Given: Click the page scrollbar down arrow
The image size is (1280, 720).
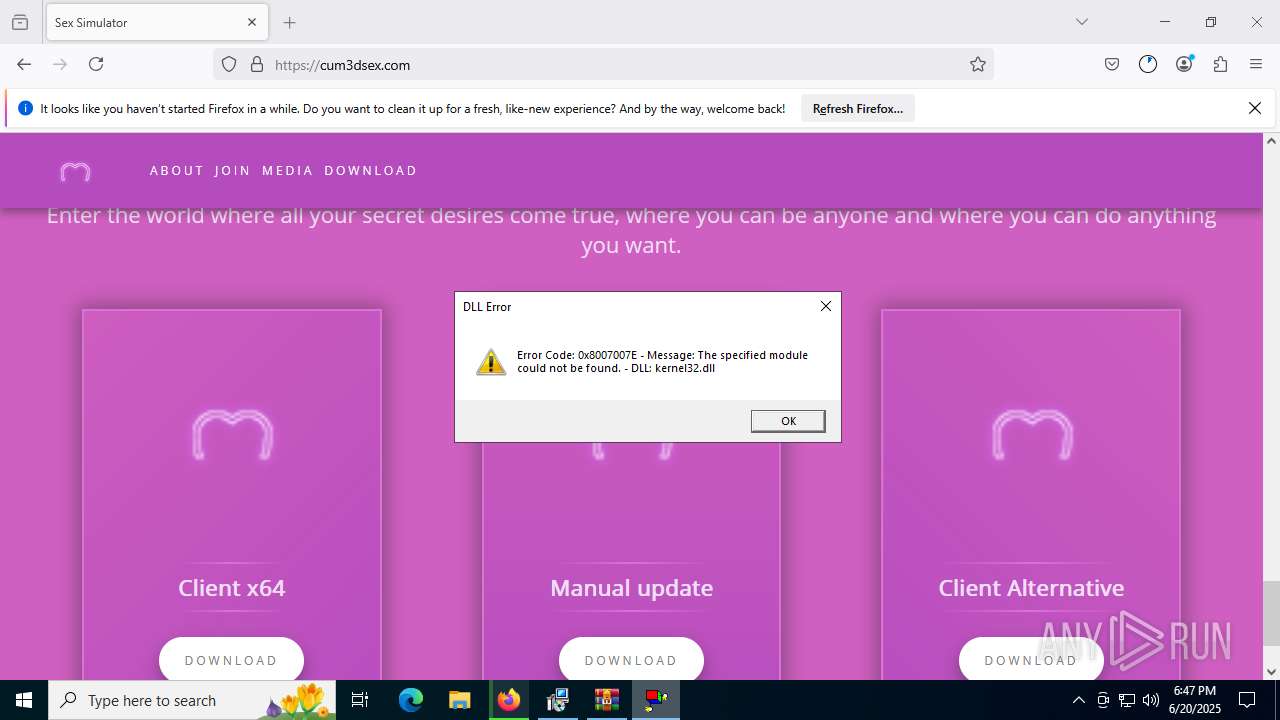Looking at the screenshot, I should 1271,672.
